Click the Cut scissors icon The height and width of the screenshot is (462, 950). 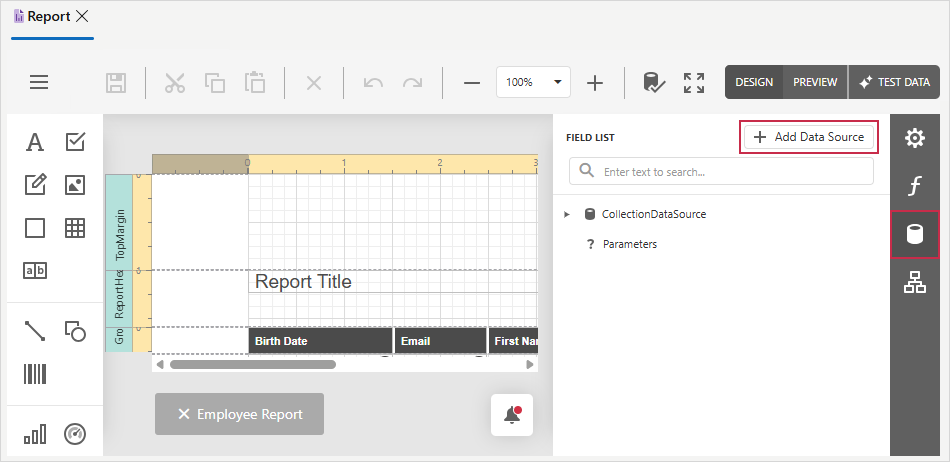click(x=174, y=82)
